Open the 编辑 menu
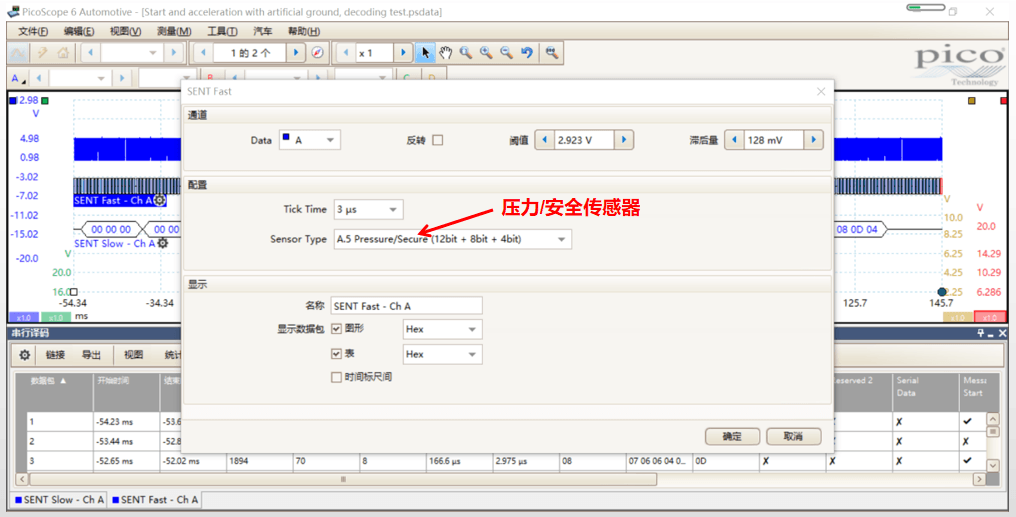Screen dimensions: 1016x517 (79, 31)
